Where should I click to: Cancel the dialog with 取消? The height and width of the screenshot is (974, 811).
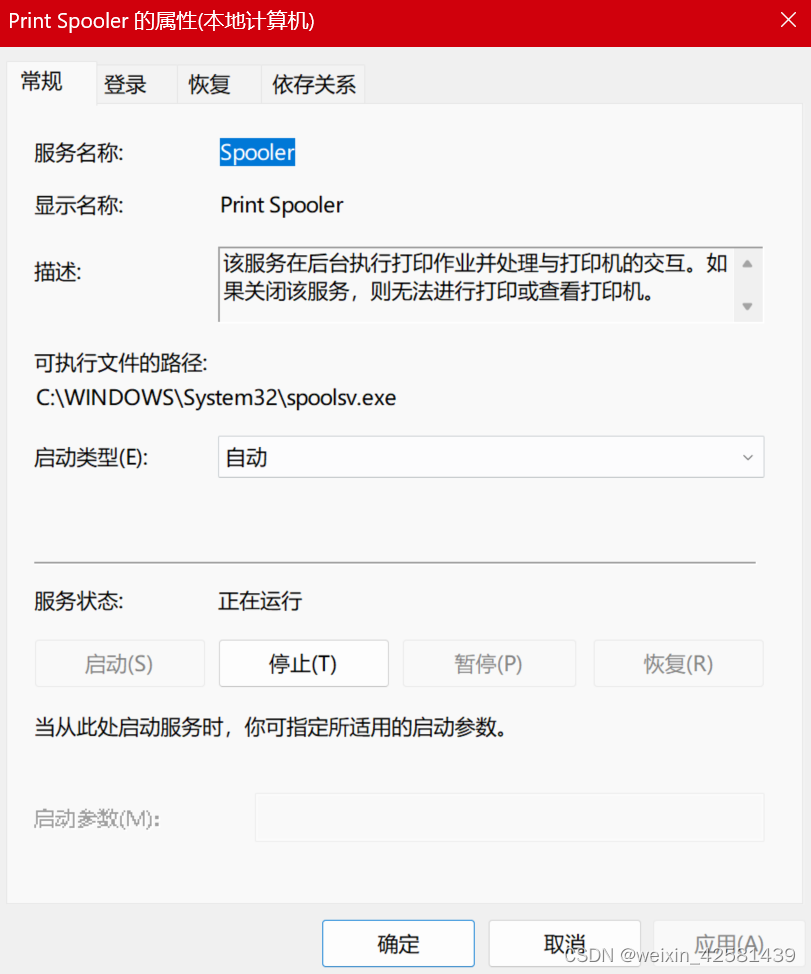coord(564,943)
